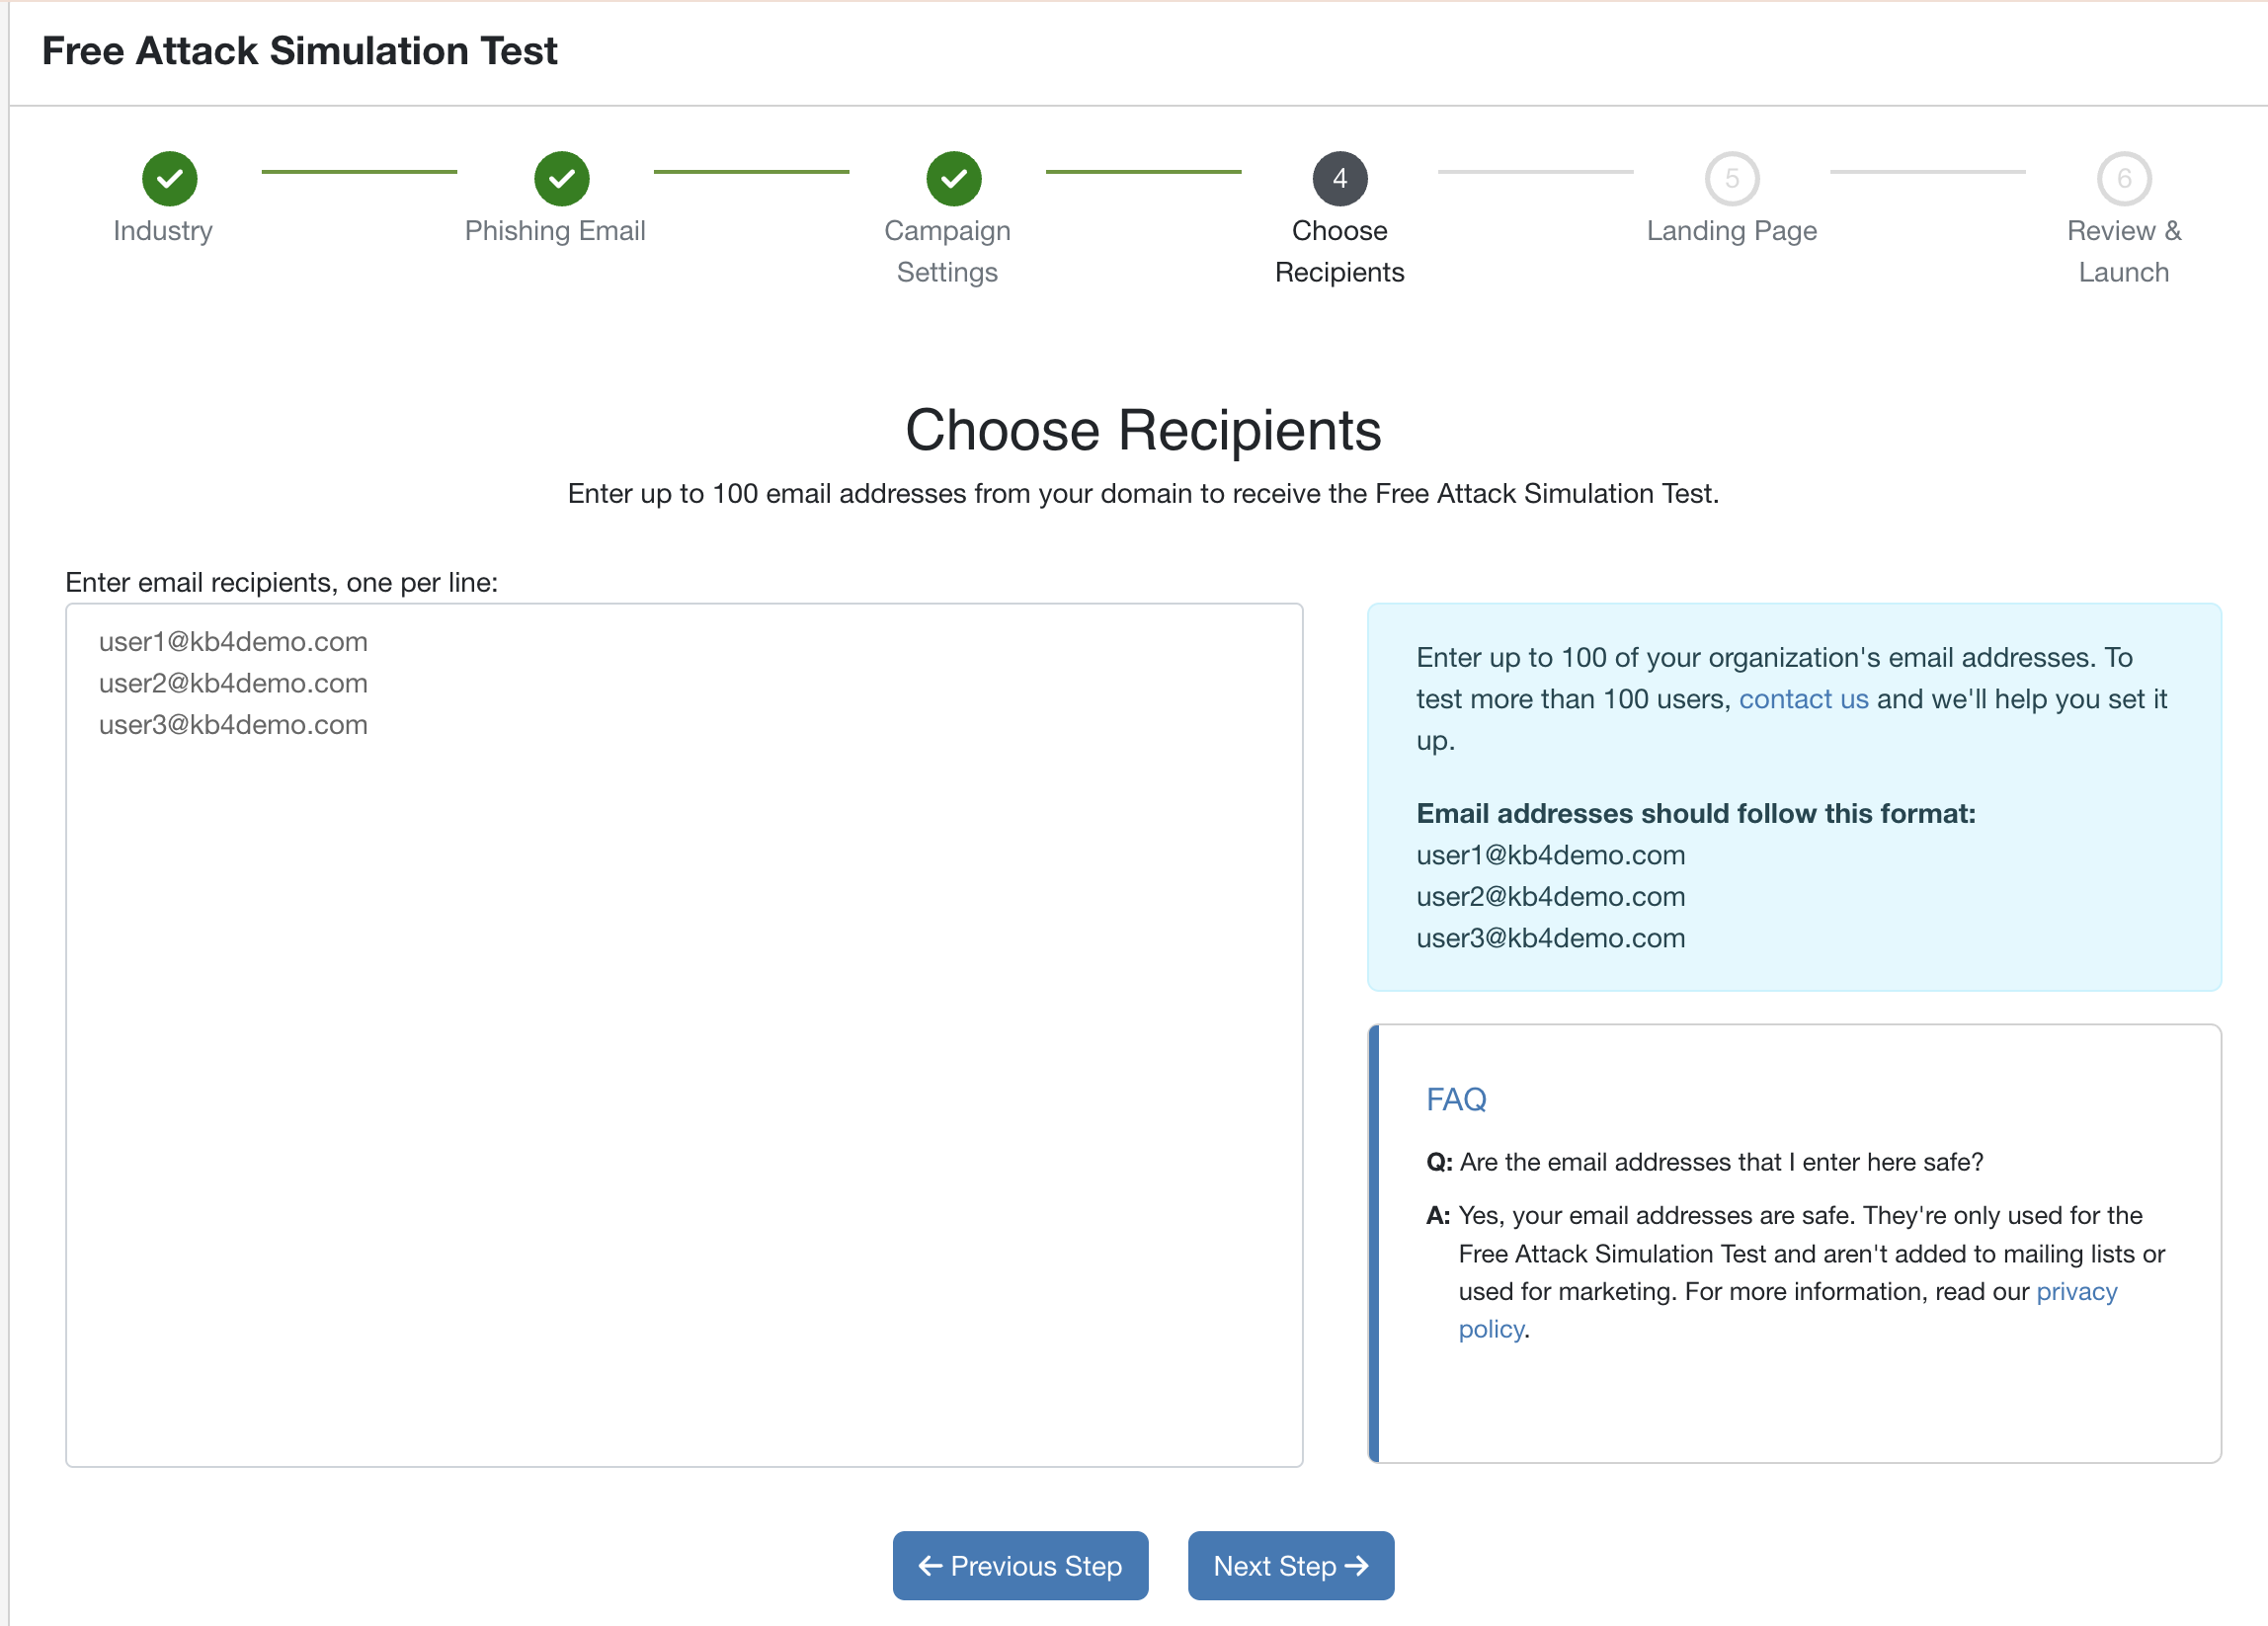Focus the email recipients text area
The height and width of the screenshot is (1626, 2268).
(x=684, y=1035)
